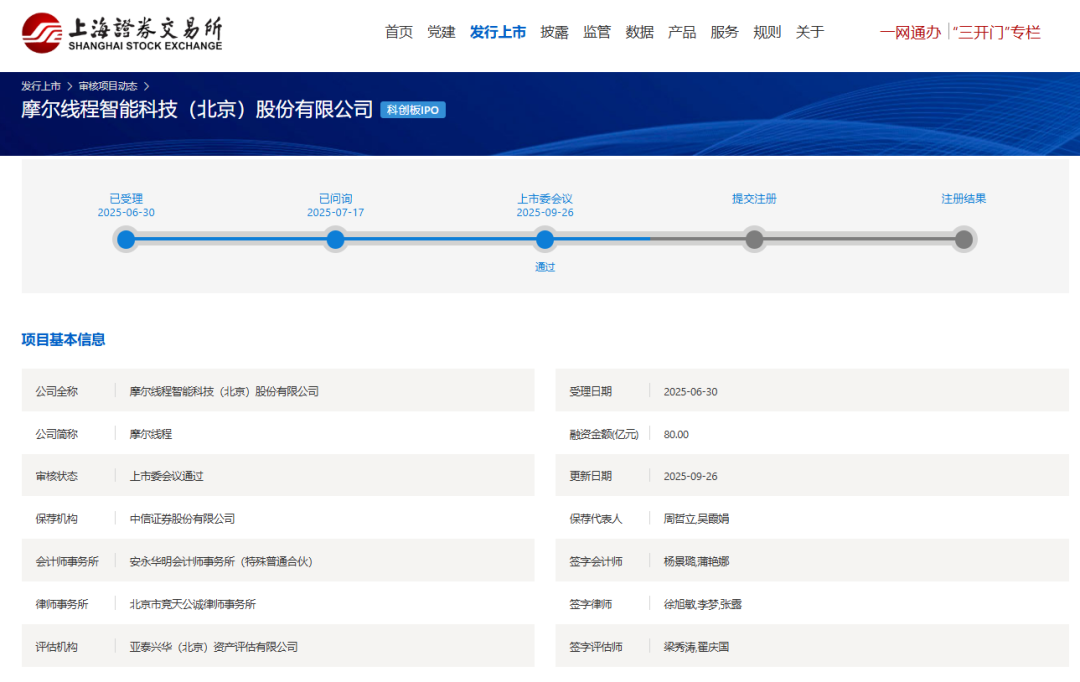Open the 党建 menu item

click(441, 32)
